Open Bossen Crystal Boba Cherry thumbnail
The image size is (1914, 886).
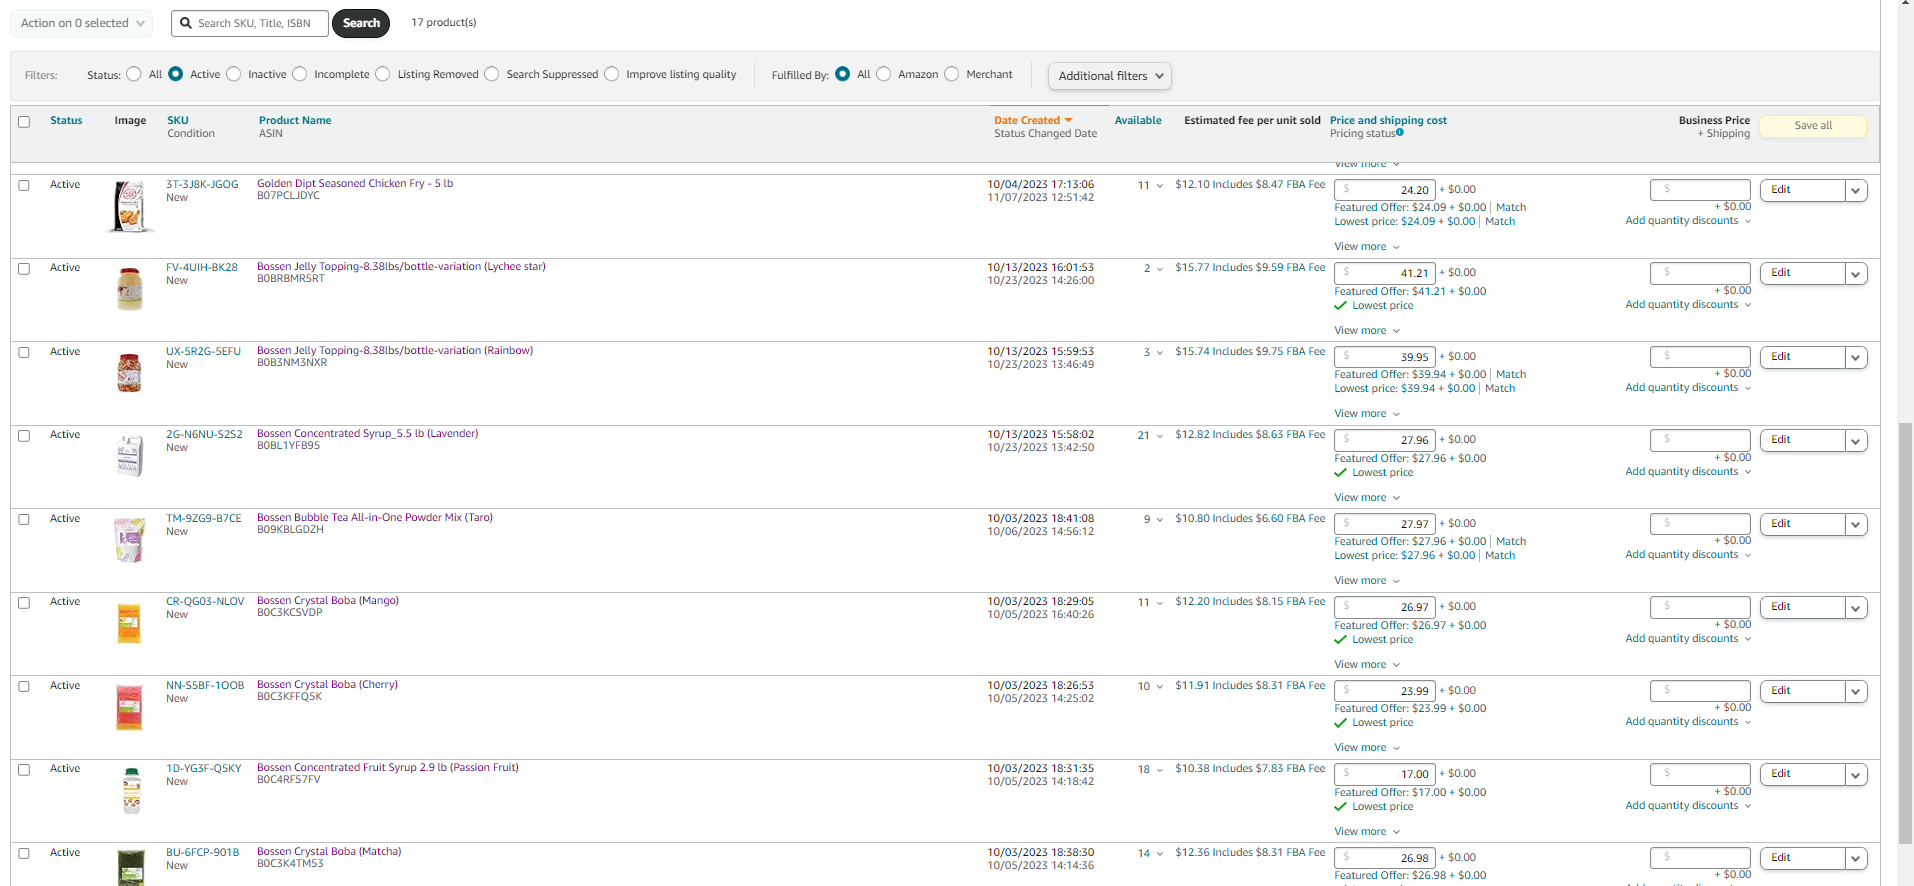point(130,707)
